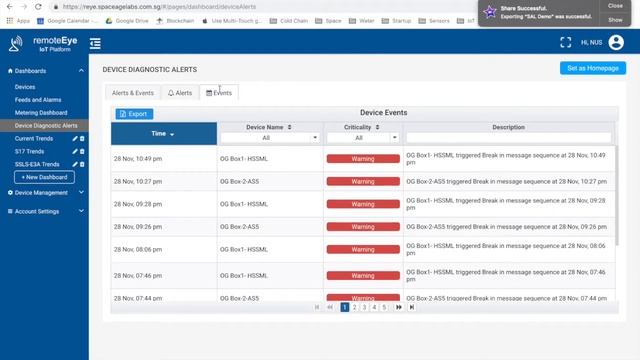Viewport: 640px width, 360px height.
Task: Click OG Box-2-AS5 in the 09:26 pm row
Action: click(x=239, y=227)
